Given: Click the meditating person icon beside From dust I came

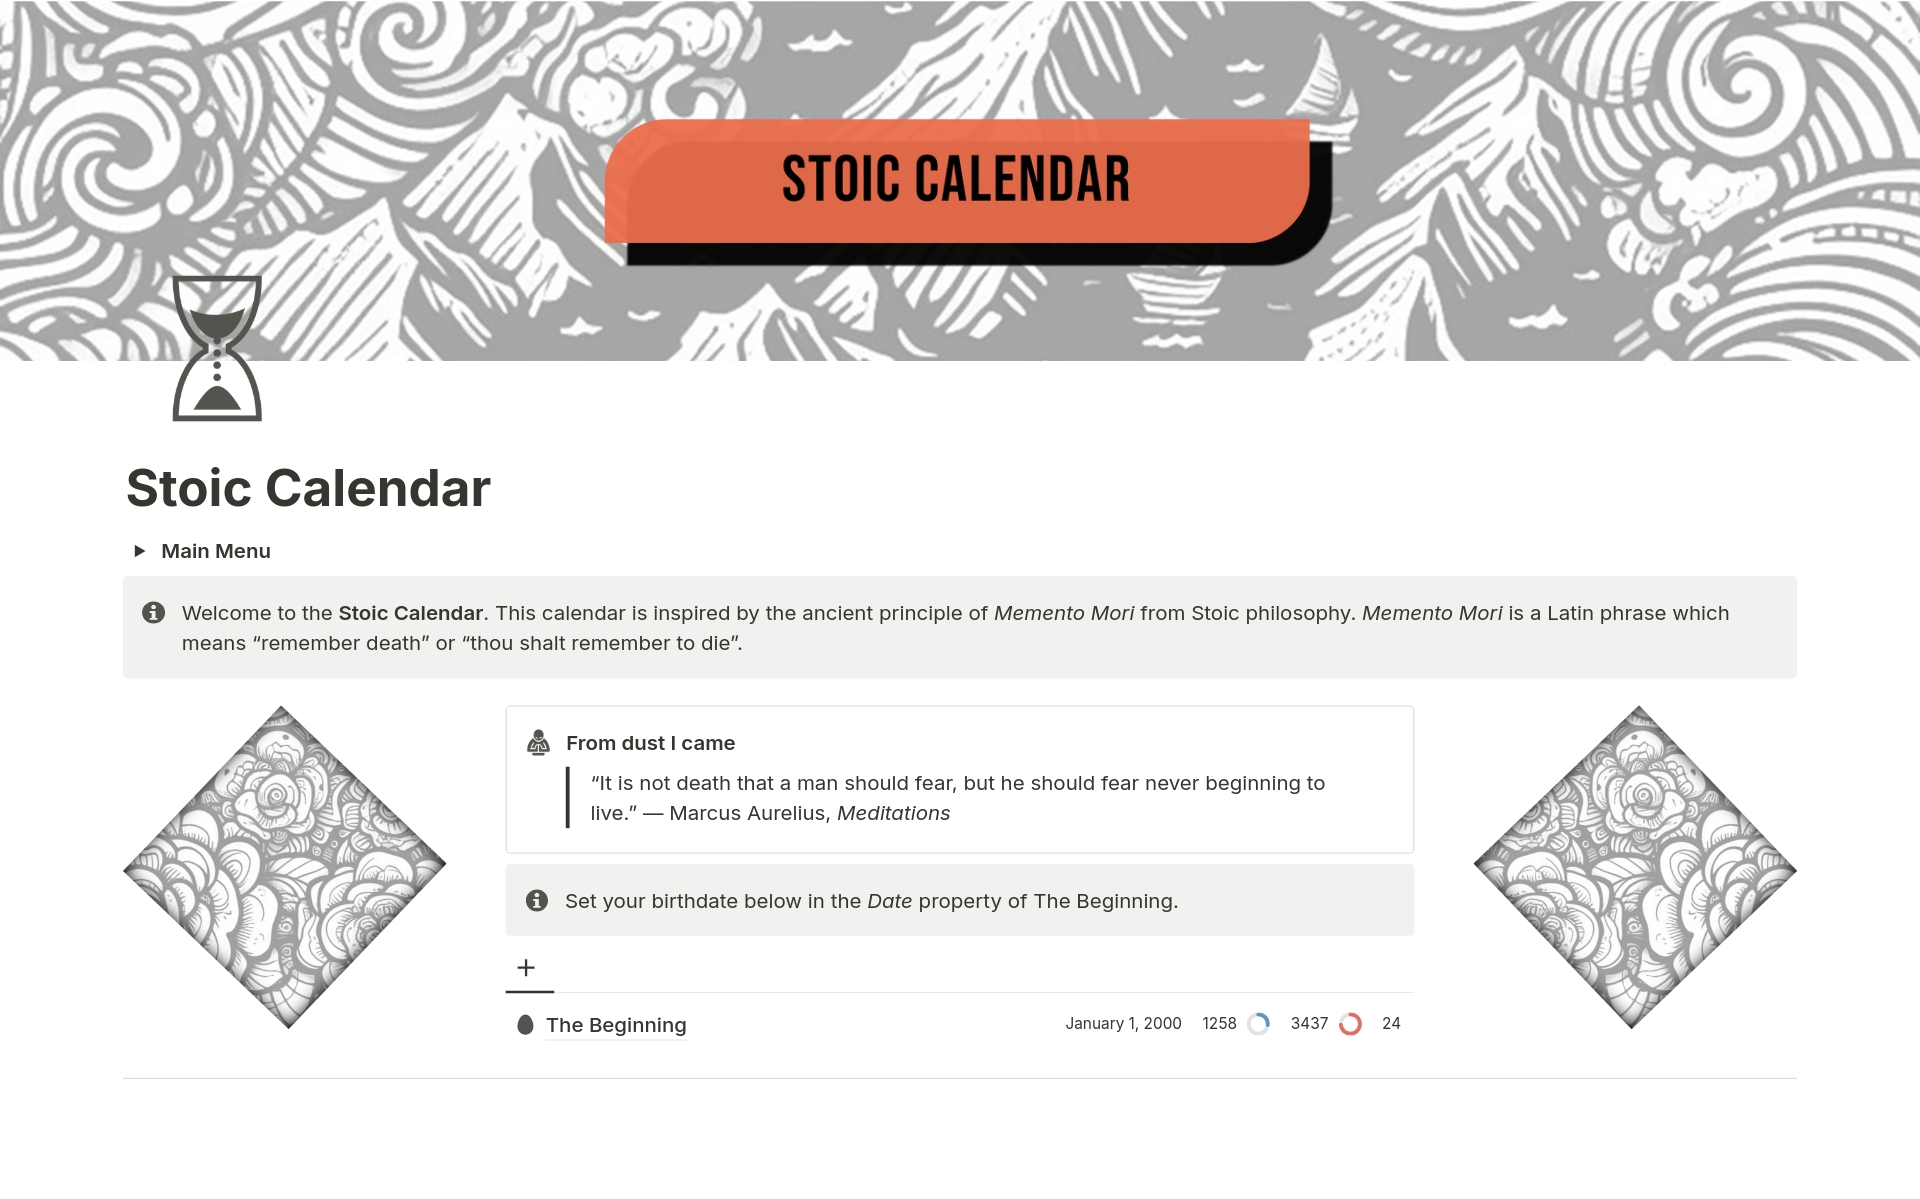Looking at the screenshot, I should pyautogui.click(x=538, y=742).
